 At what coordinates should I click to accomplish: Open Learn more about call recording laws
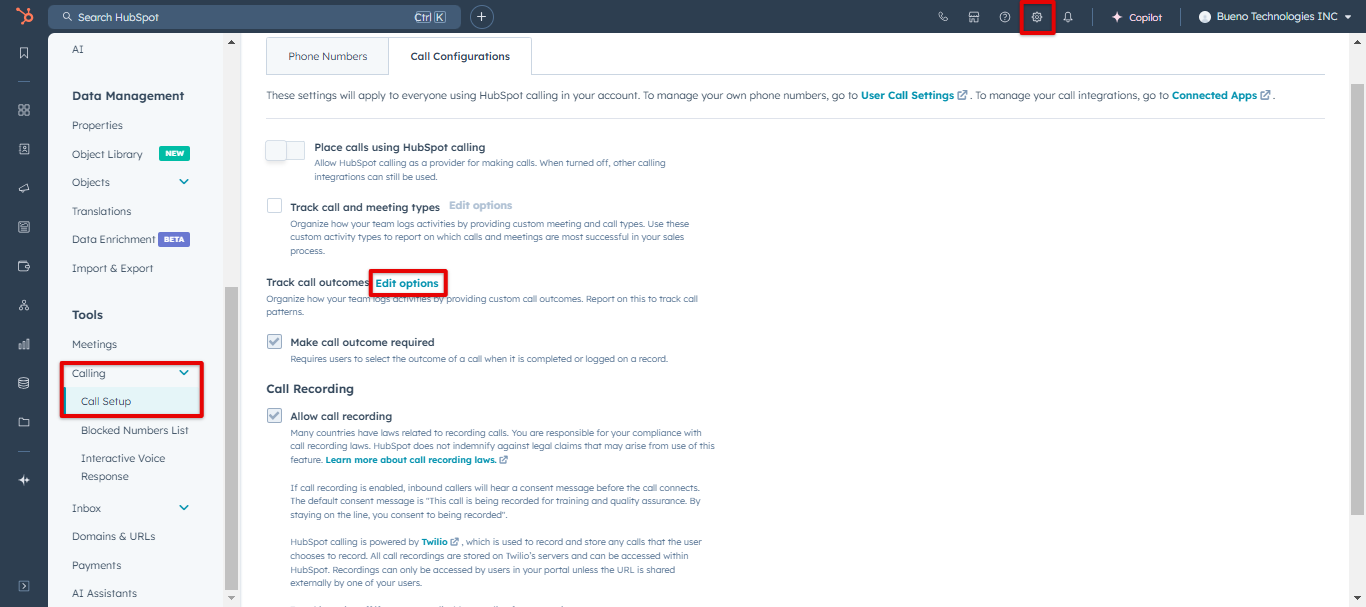[x=410, y=460]
